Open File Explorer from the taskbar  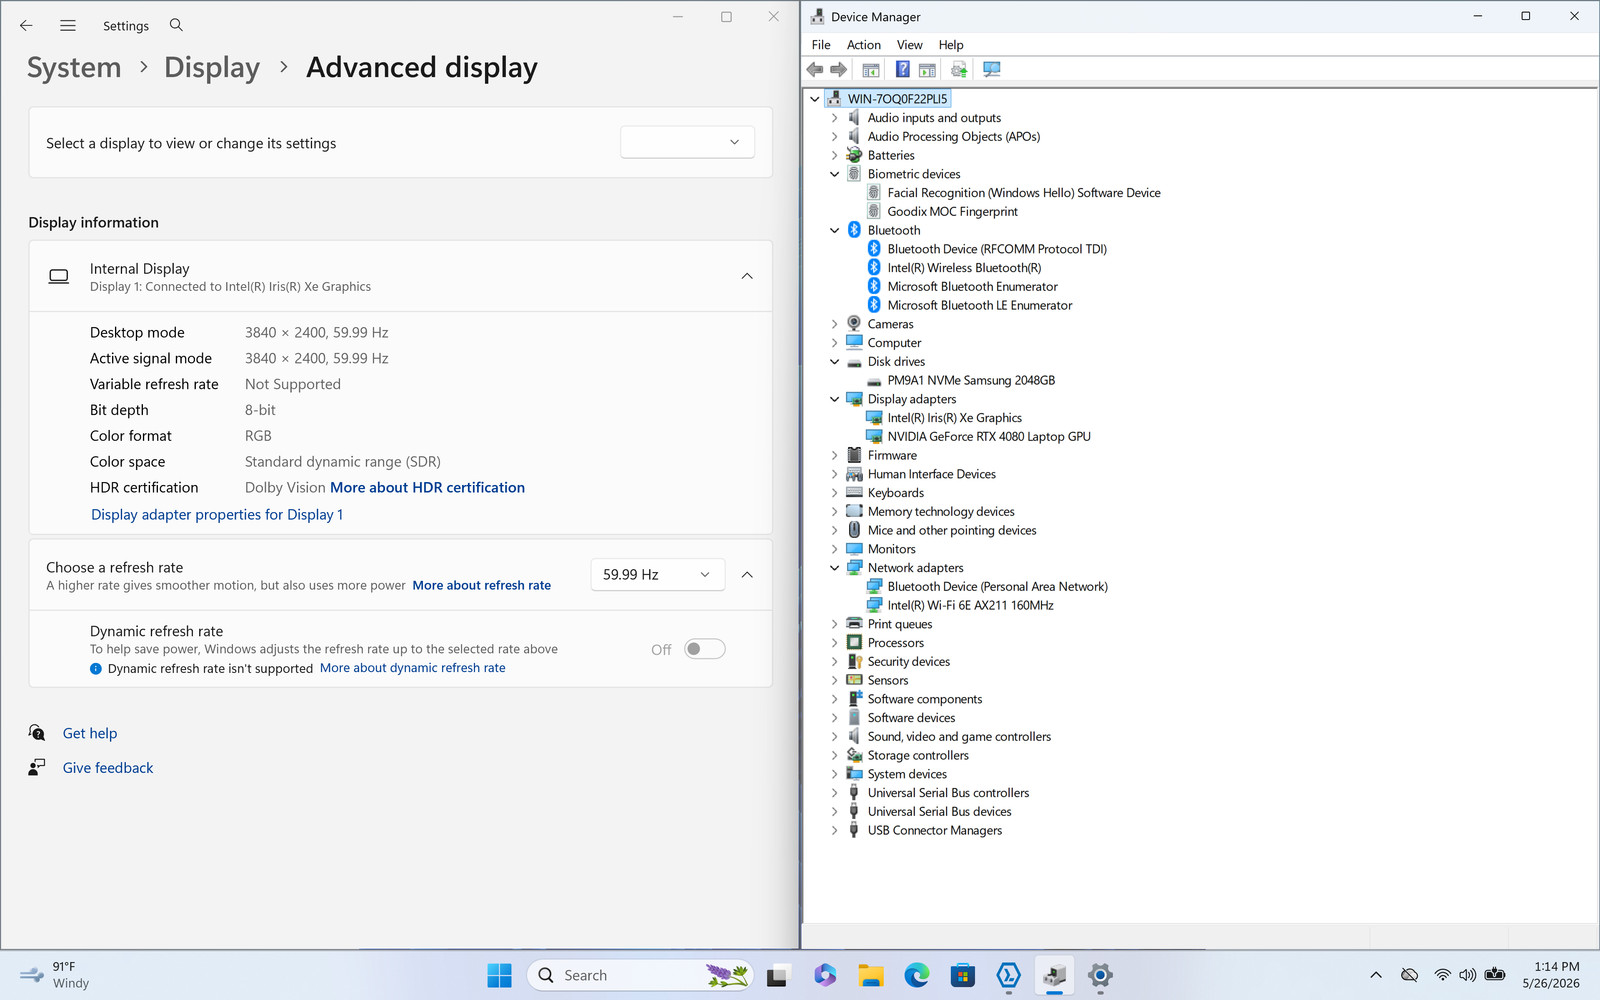(870, 975)
